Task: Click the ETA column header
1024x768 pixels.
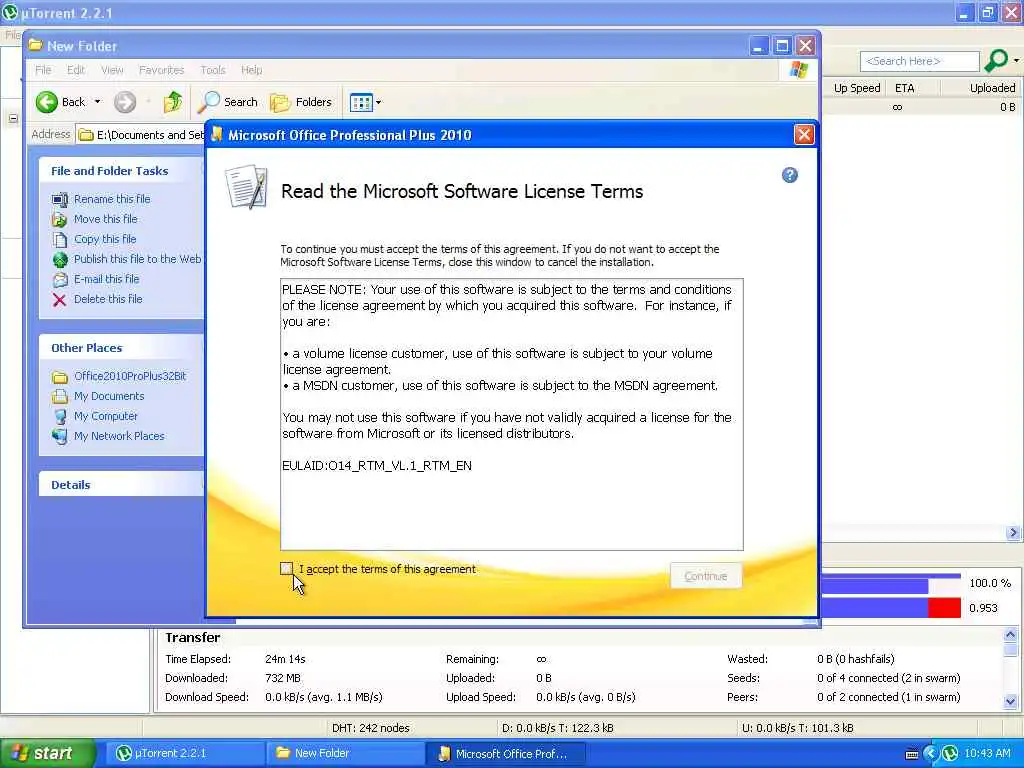Action: point(913,88)
